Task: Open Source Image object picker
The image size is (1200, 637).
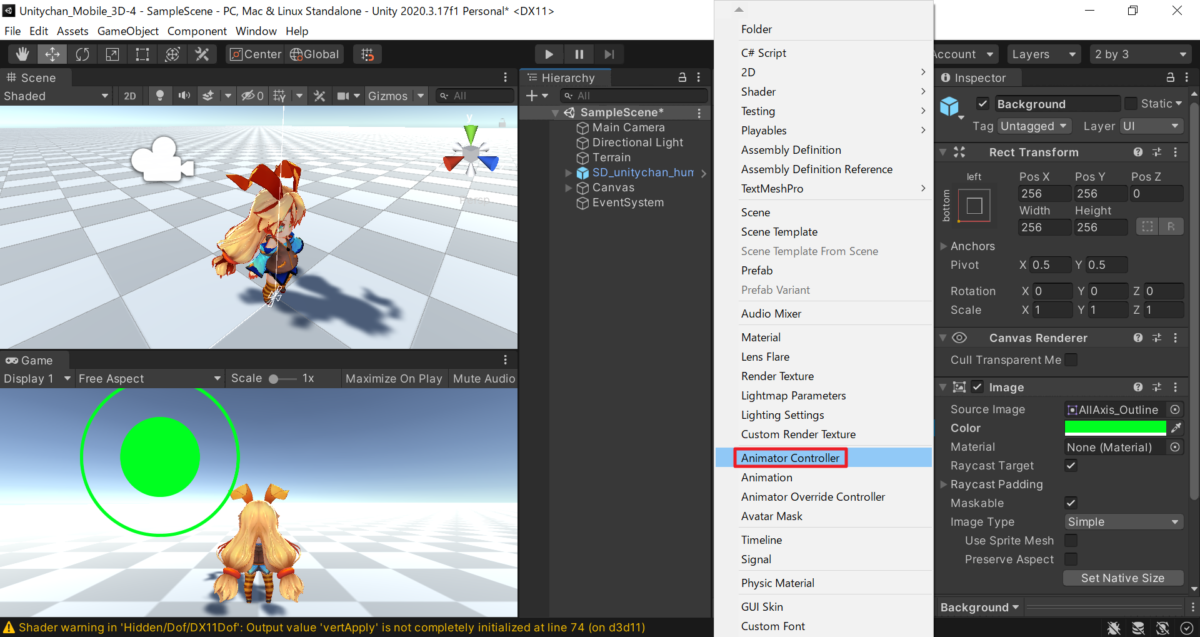Action: (1175, 409)
